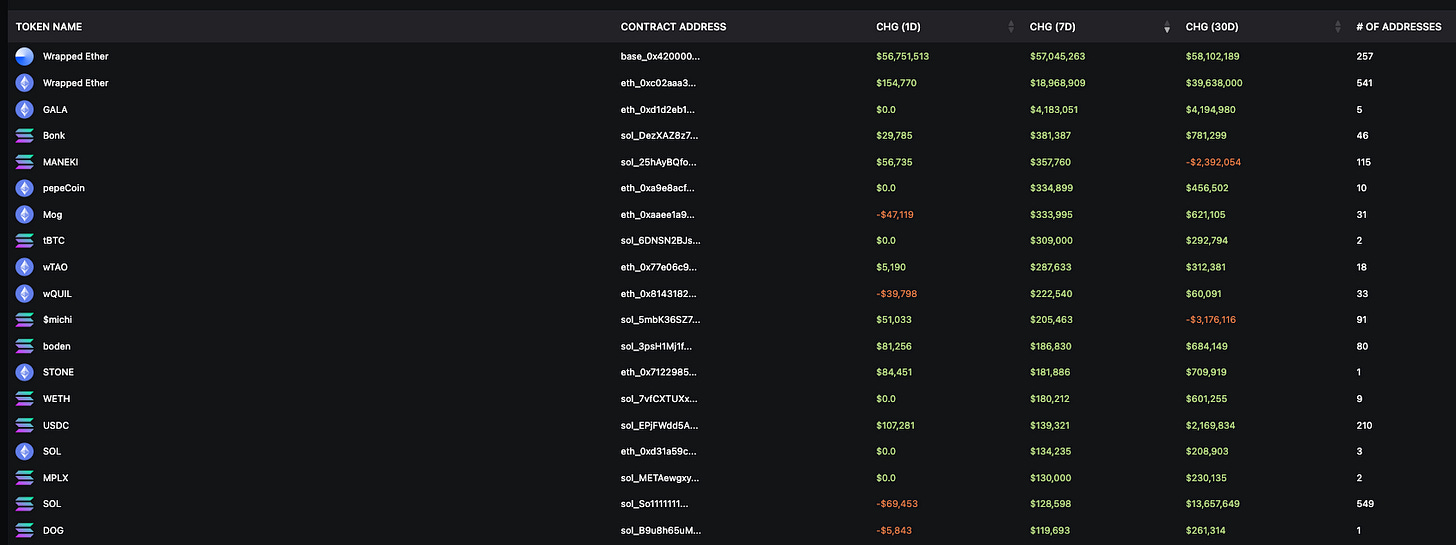
Task: Select the STONE token name
Action: (x=58, y=372)
